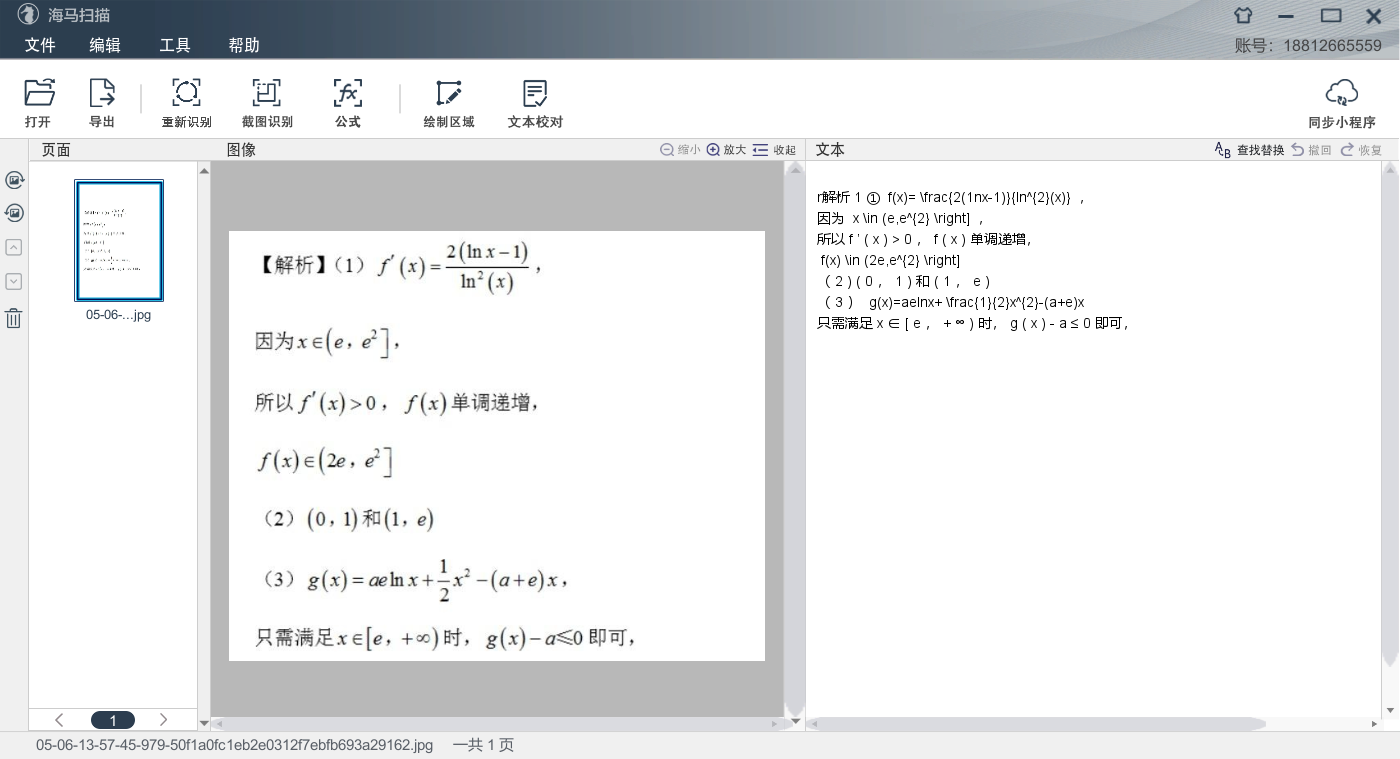This screenshot has height=759, width=1400.
Task: Click the 页面 panel header
Action: (56, 150)
